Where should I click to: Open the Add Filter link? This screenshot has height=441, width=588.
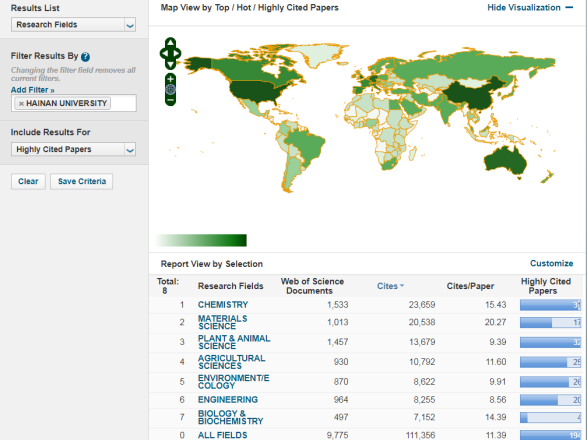pos(32,90)
